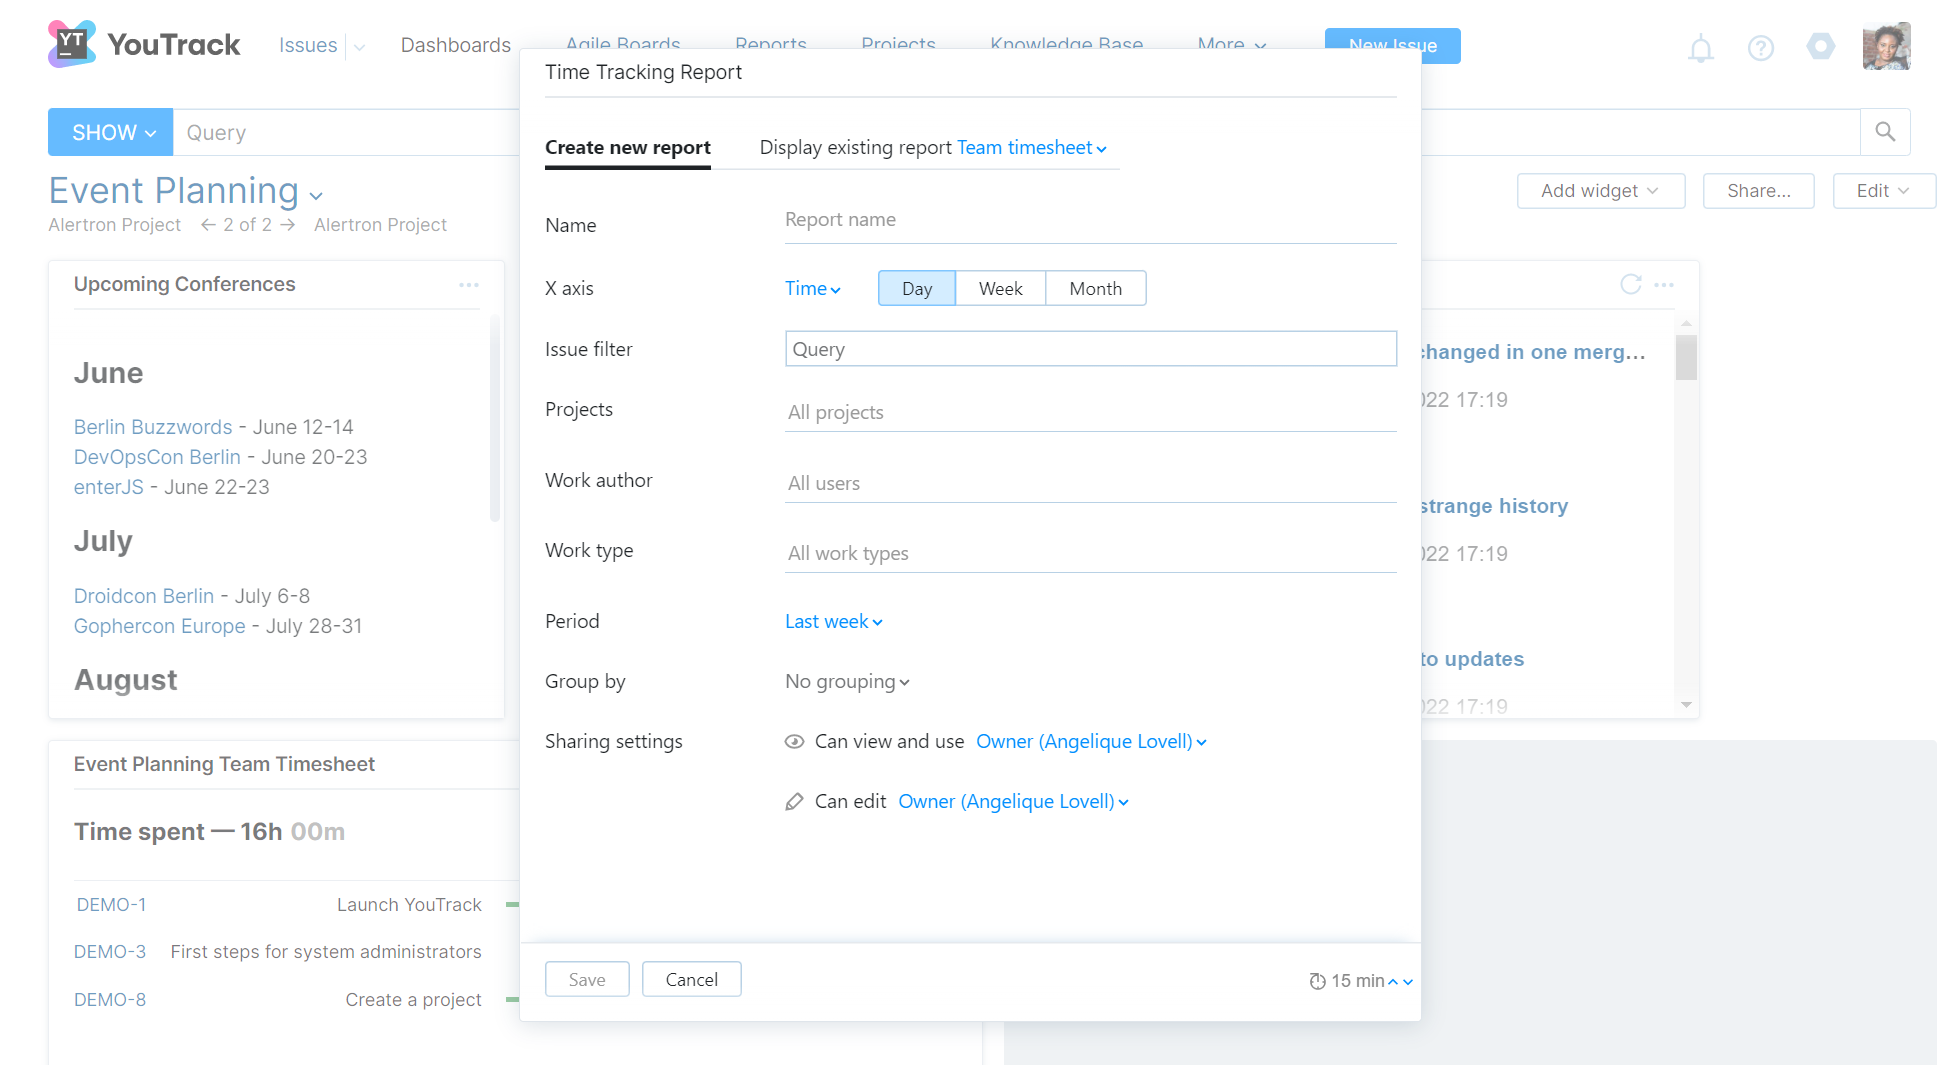Open the help question mark icon
Screen dimensions: 1941x1065
click(x=1760, y=47)
